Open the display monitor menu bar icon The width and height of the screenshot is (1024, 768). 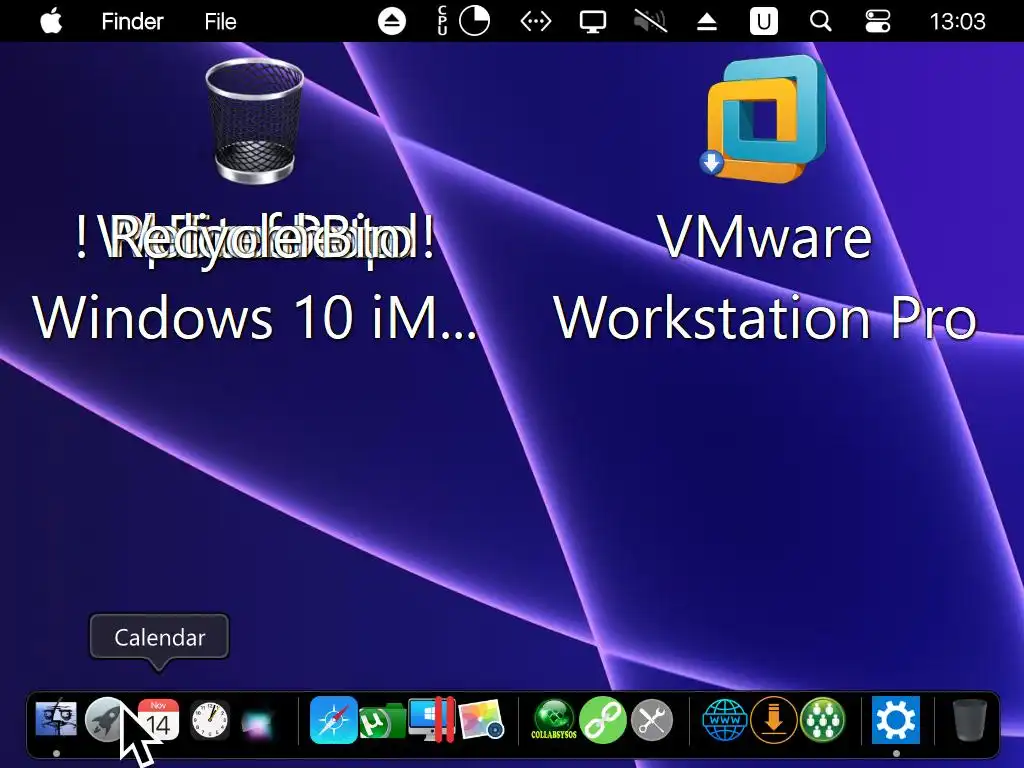[x=593, y=22]
